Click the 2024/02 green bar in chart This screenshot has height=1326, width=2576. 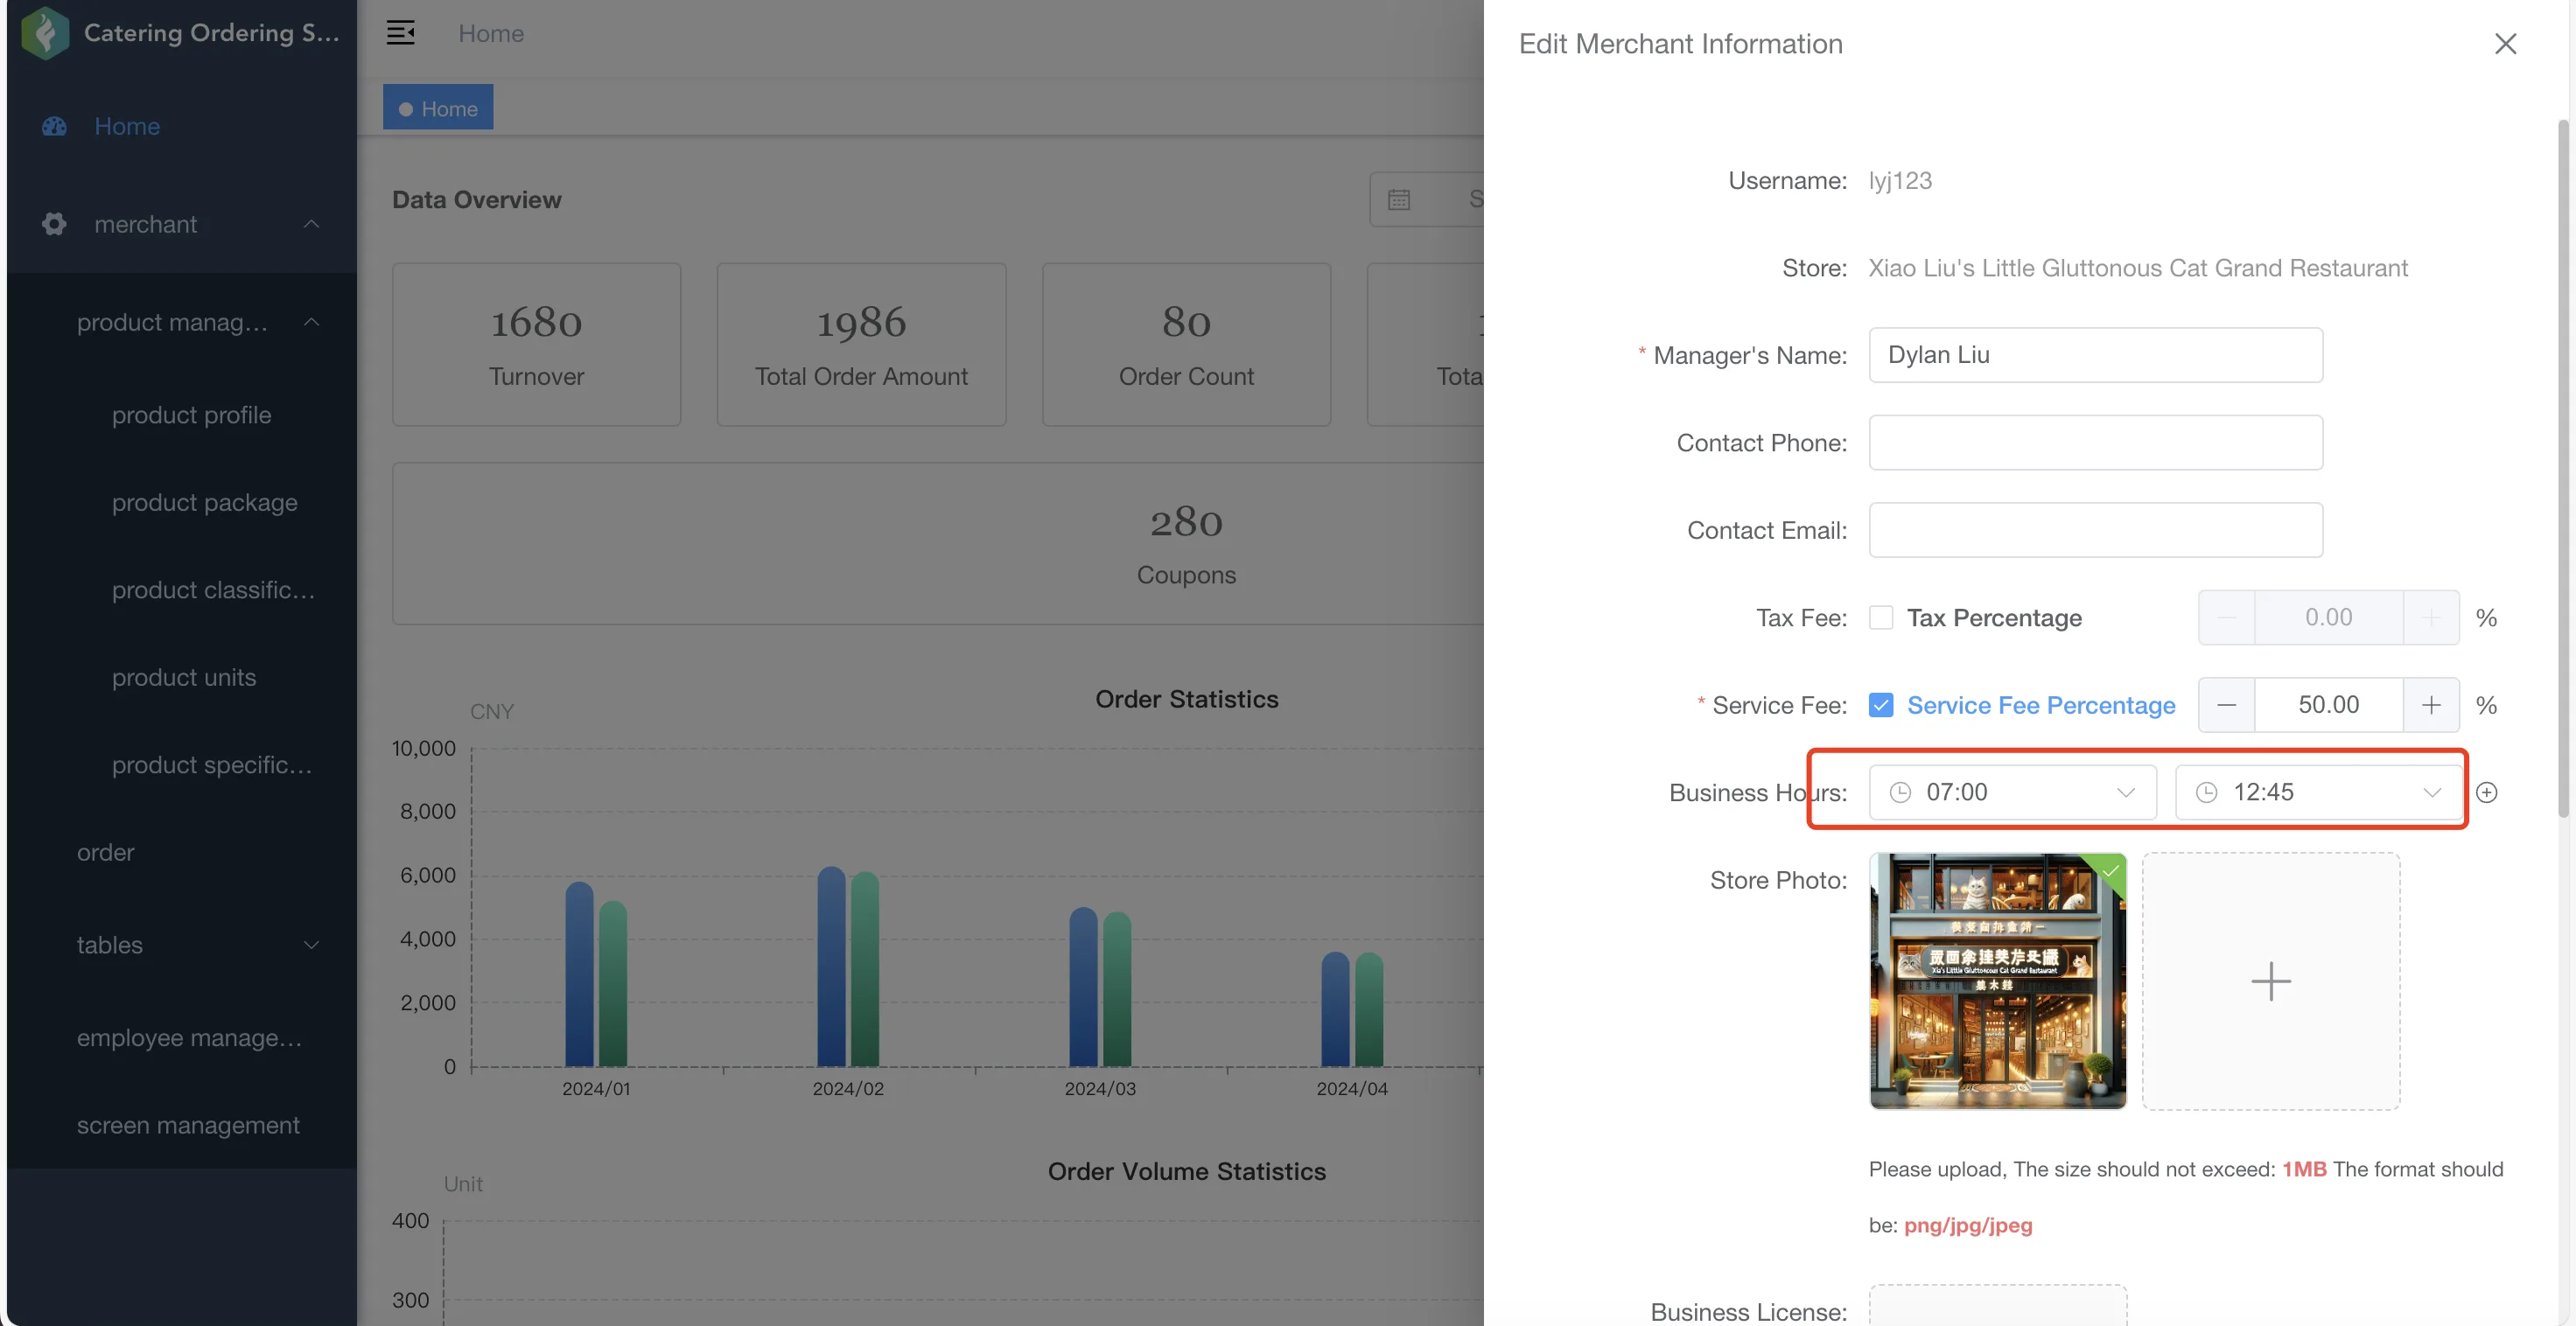point(864,969)
